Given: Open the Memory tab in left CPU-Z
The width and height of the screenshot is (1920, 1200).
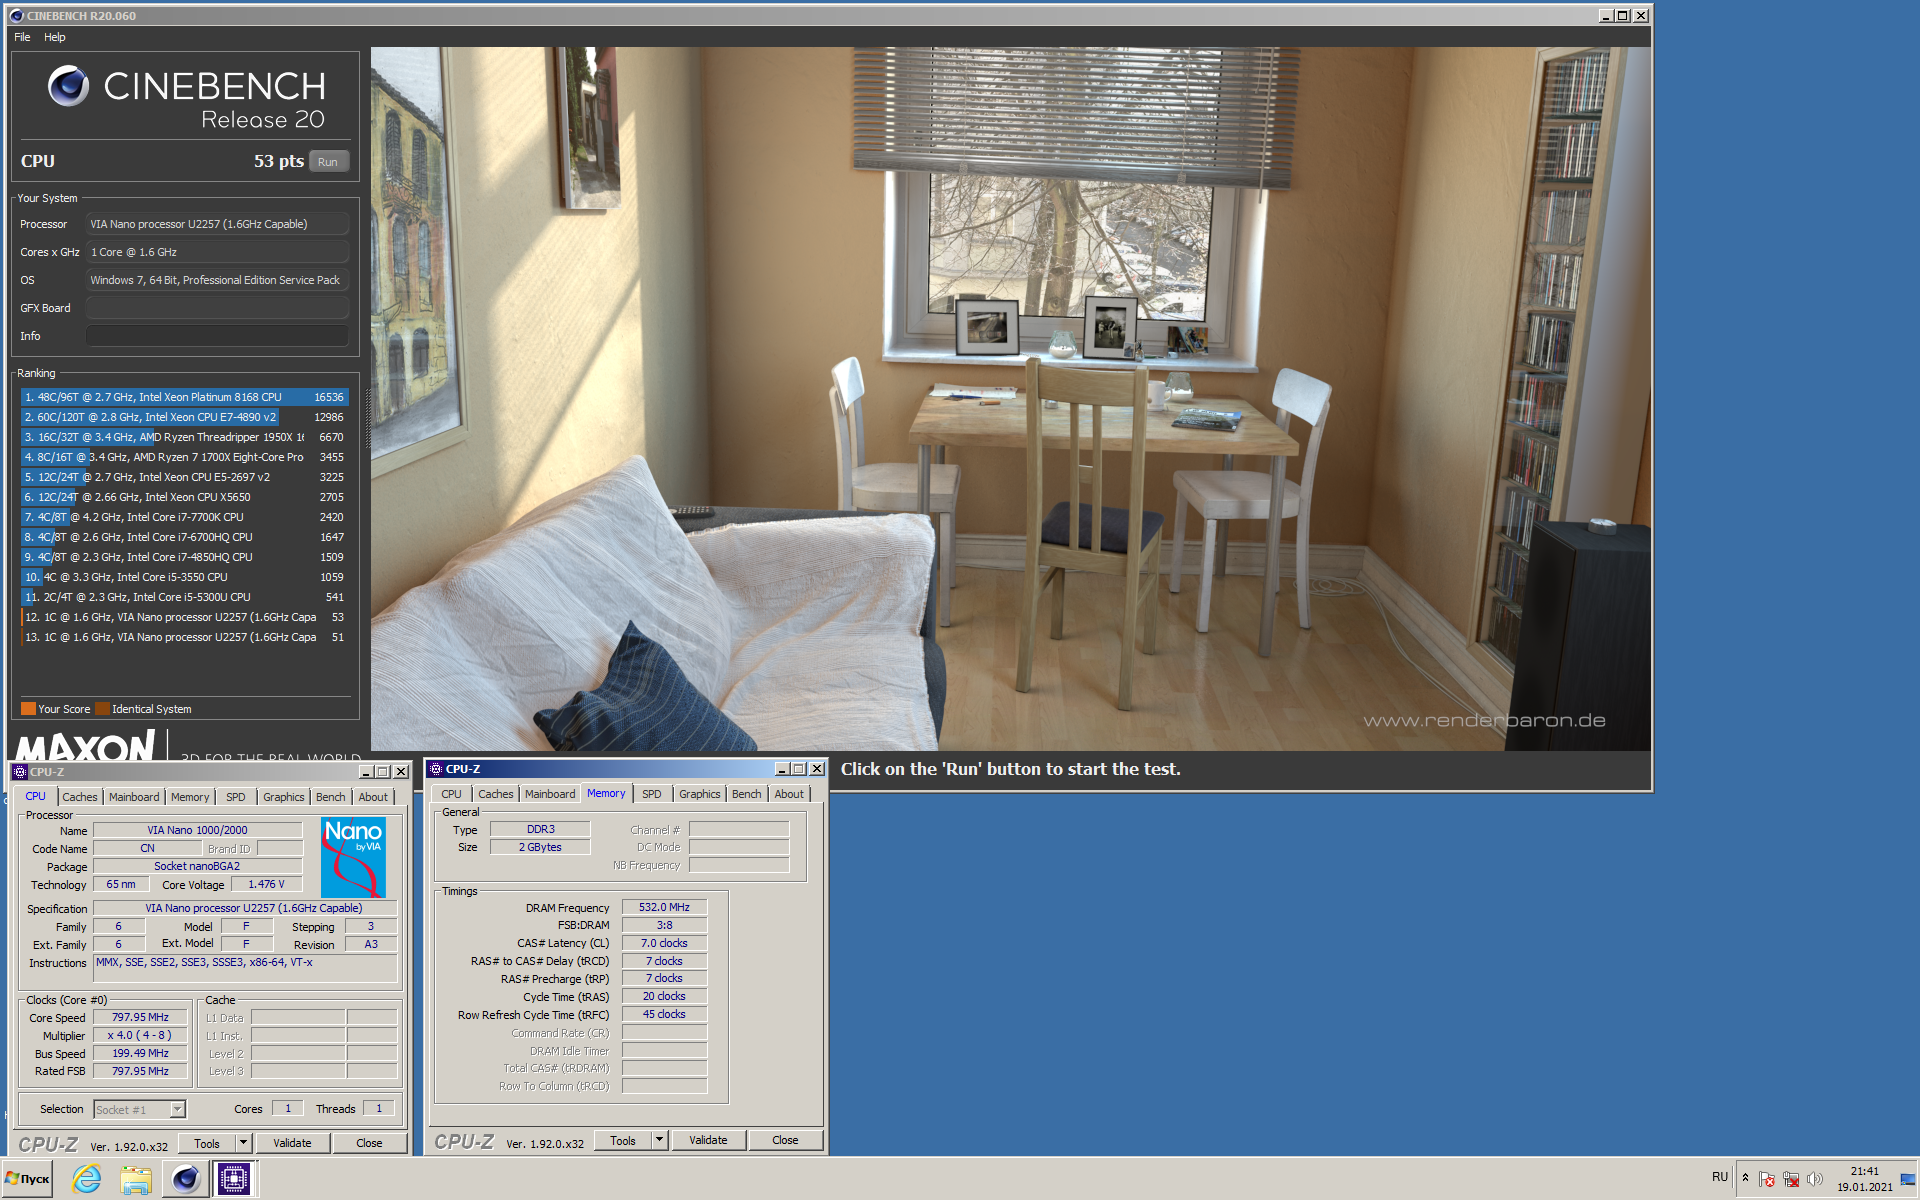Looking at the screenshot, I should (190, 797).
